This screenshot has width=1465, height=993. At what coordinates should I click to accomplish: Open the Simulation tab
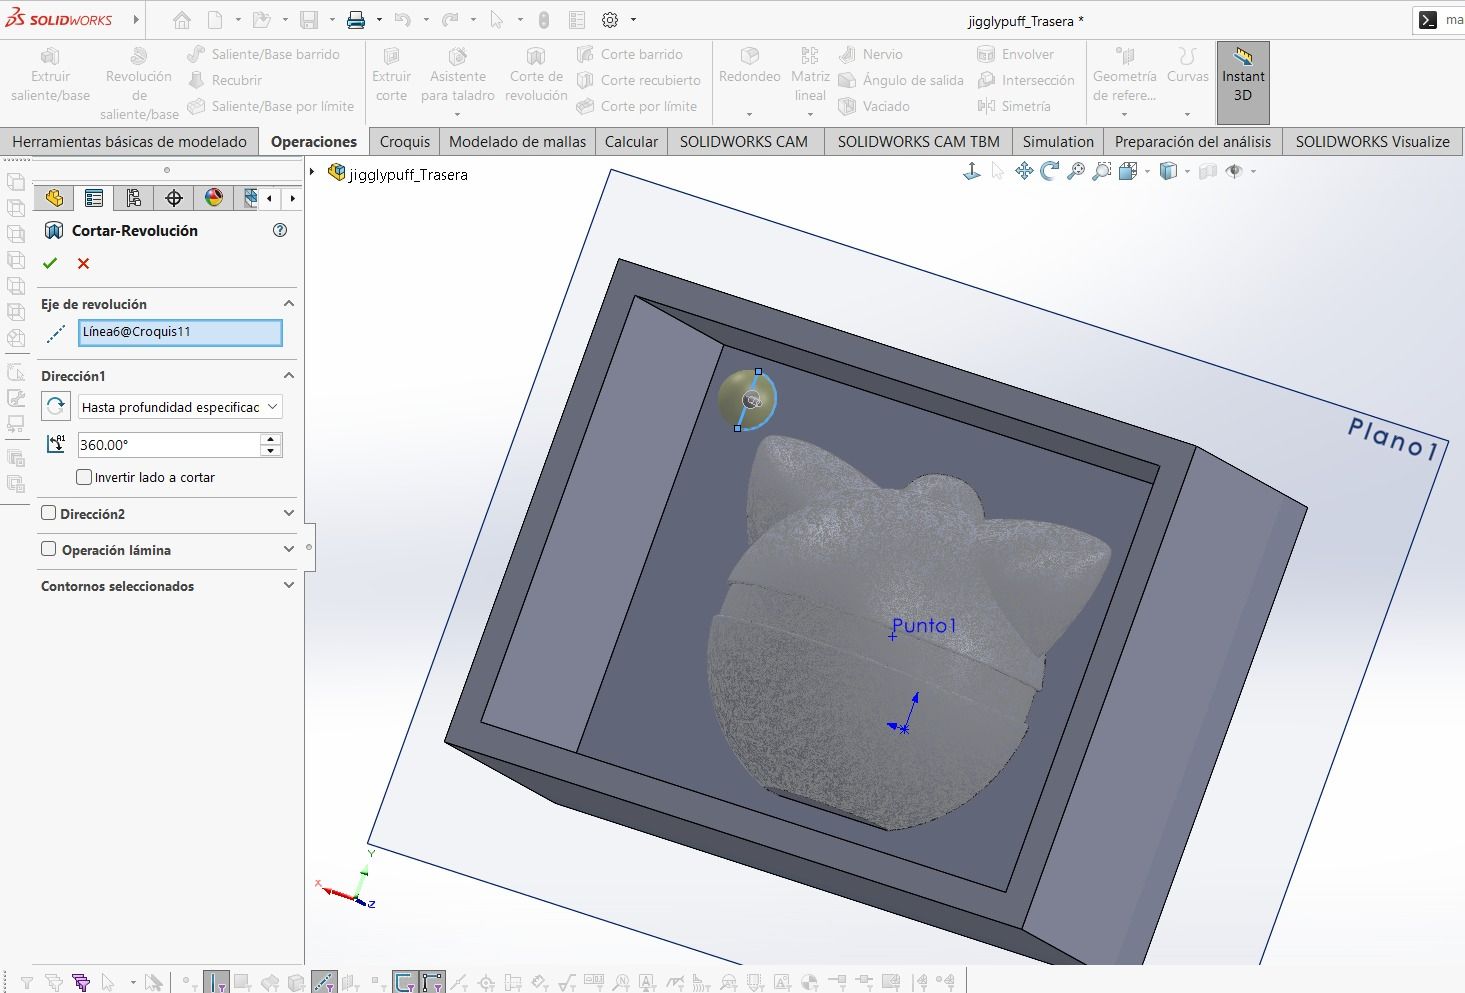click(1058, 142)
